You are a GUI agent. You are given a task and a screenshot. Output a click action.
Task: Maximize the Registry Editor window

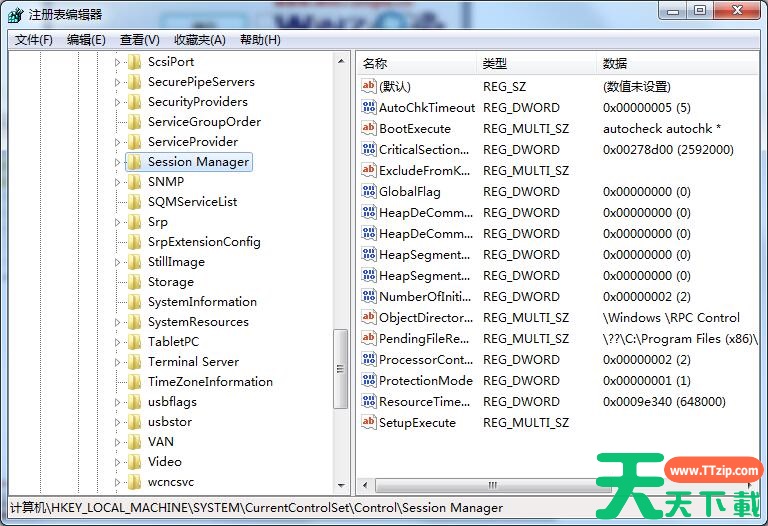(x=700, y=10)
